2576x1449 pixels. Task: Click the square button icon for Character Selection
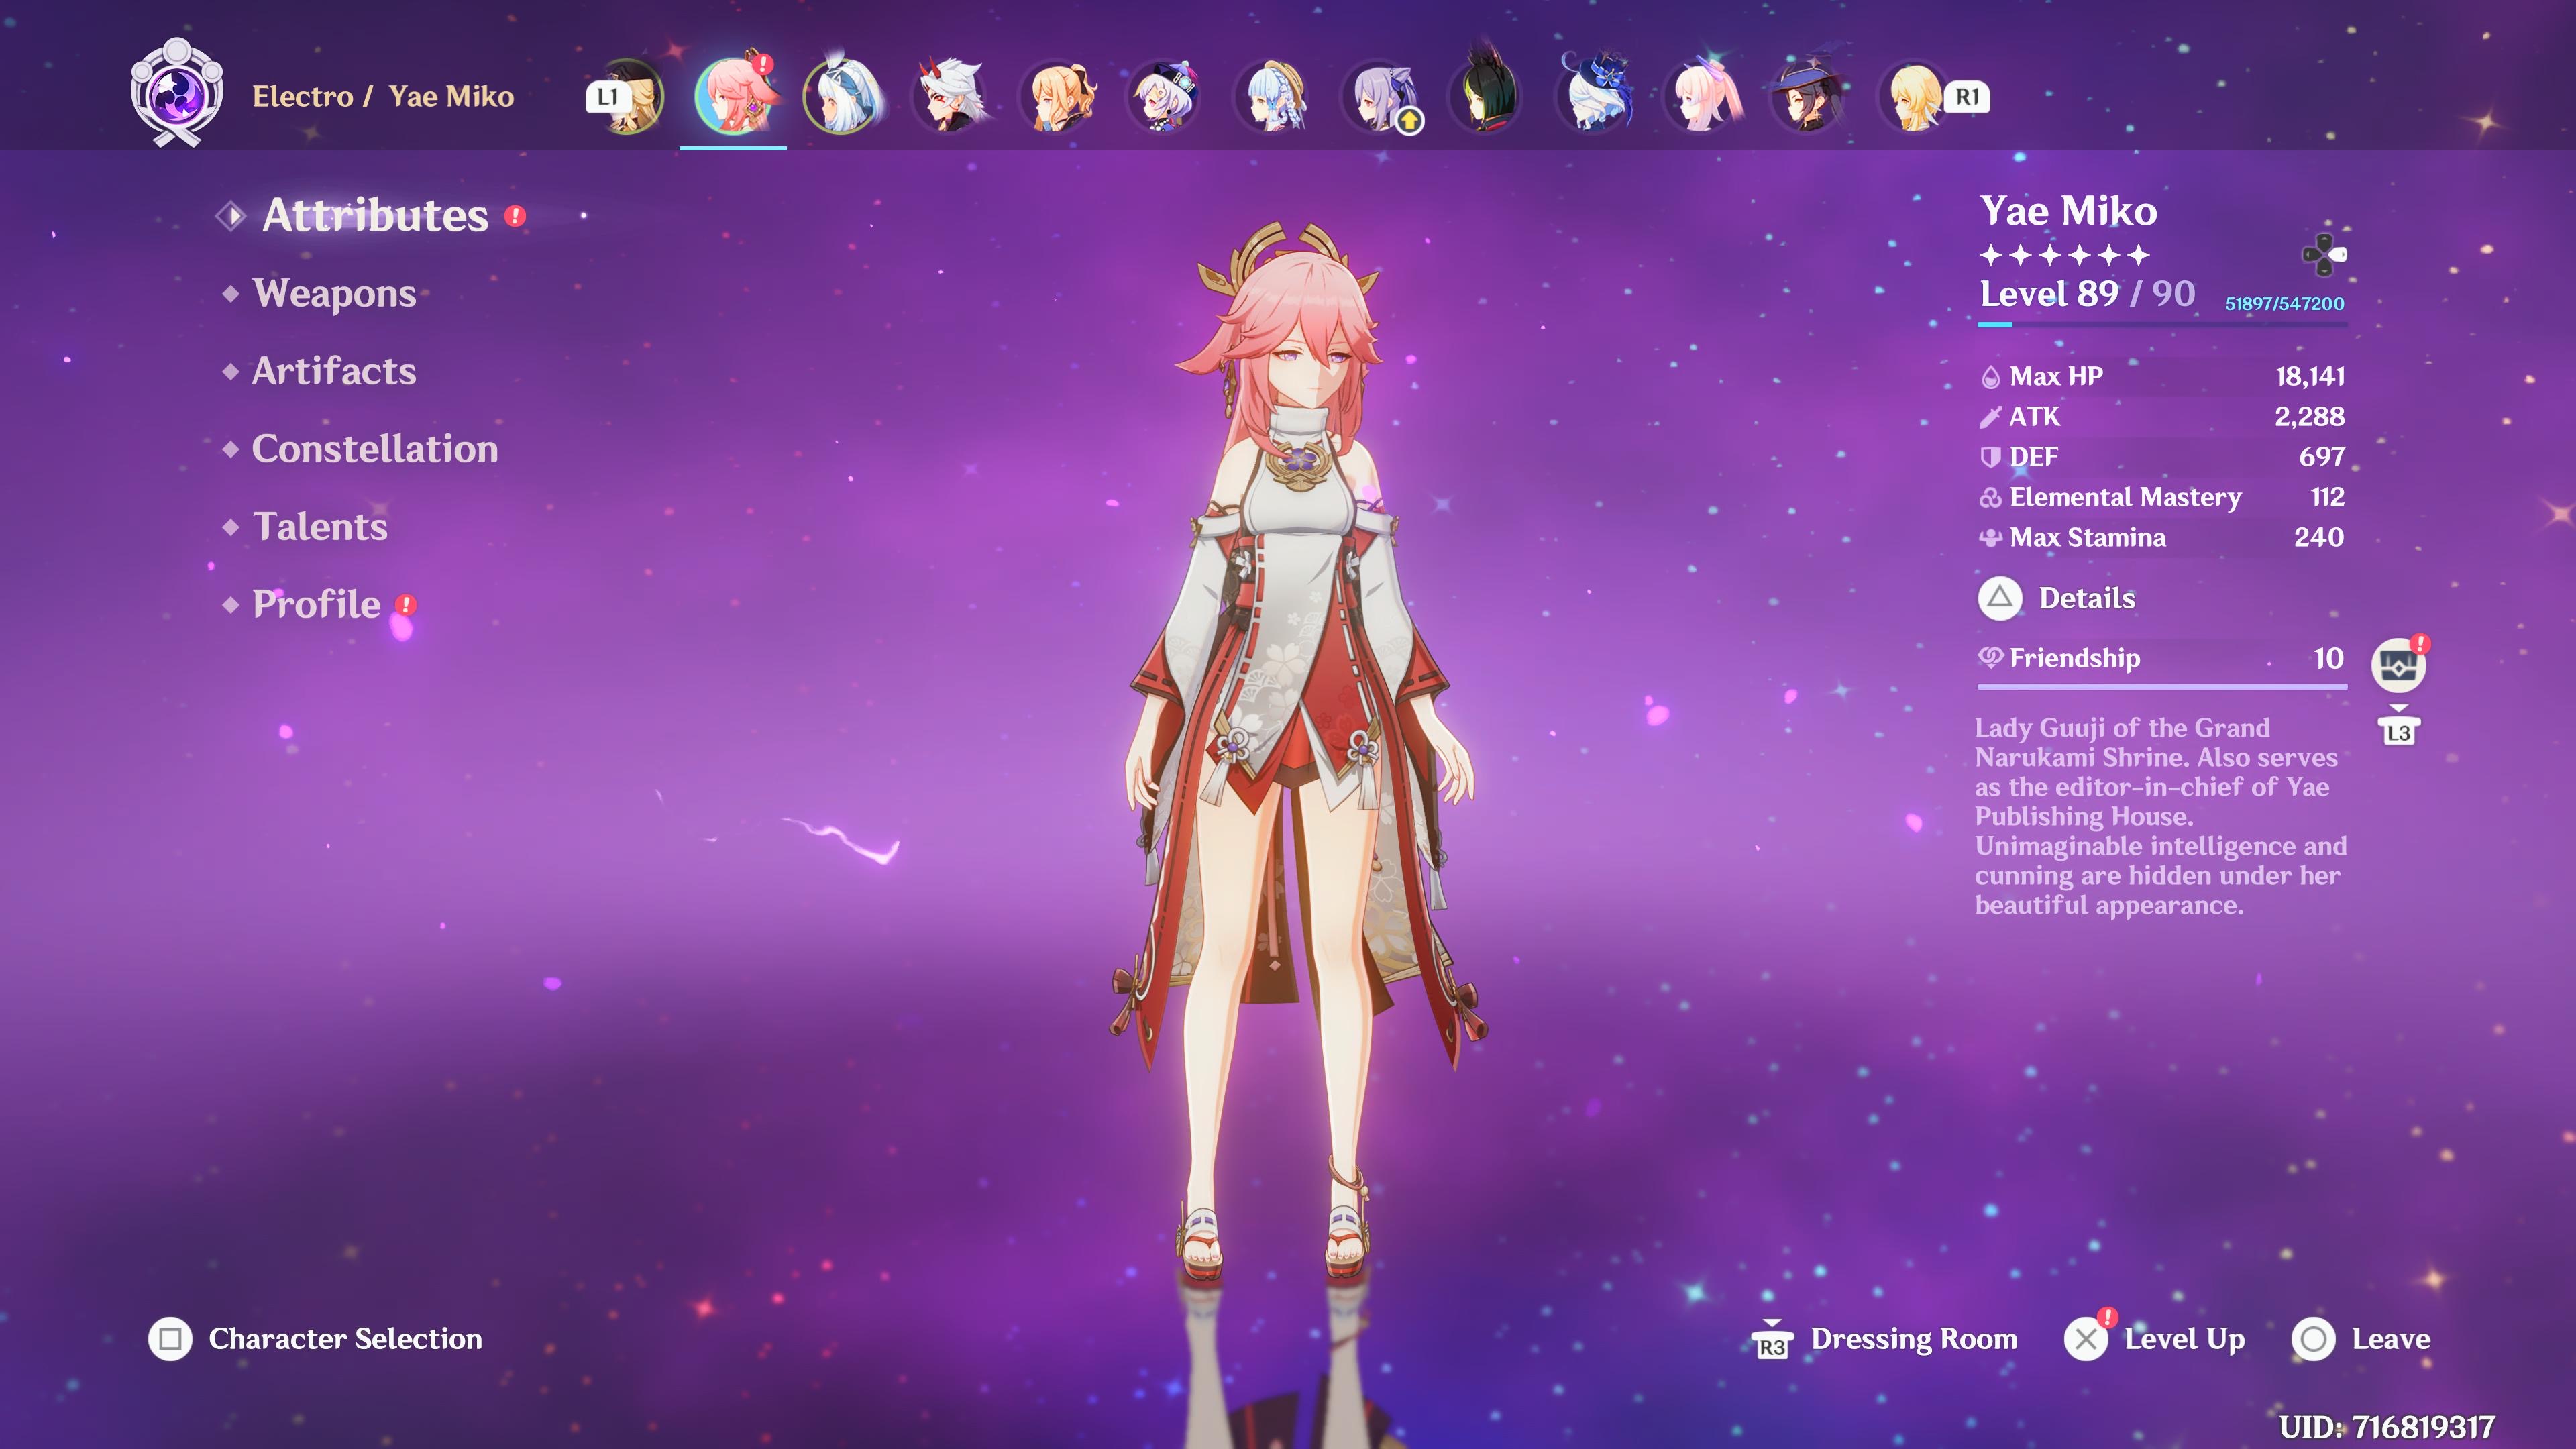coord(170,1339)
